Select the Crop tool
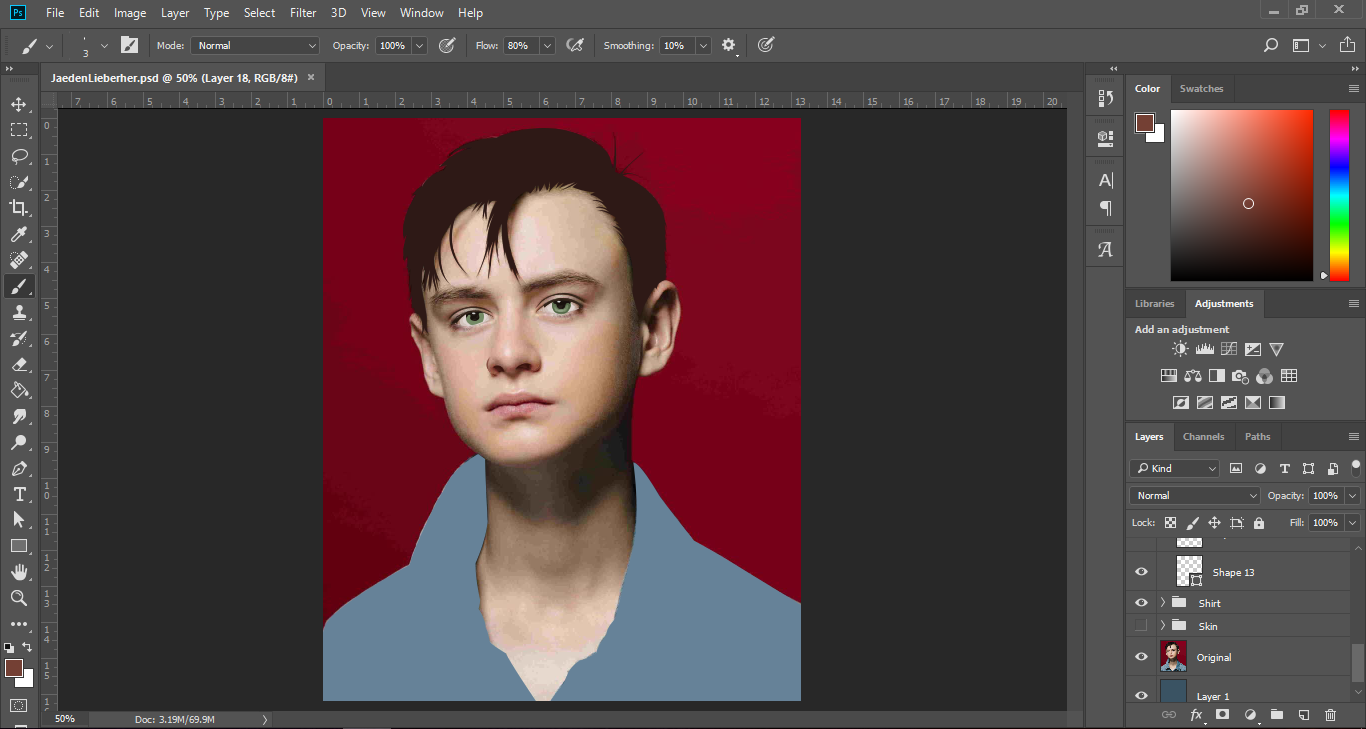This screenshot has width=1366, height=729. [x=19, y=208]
